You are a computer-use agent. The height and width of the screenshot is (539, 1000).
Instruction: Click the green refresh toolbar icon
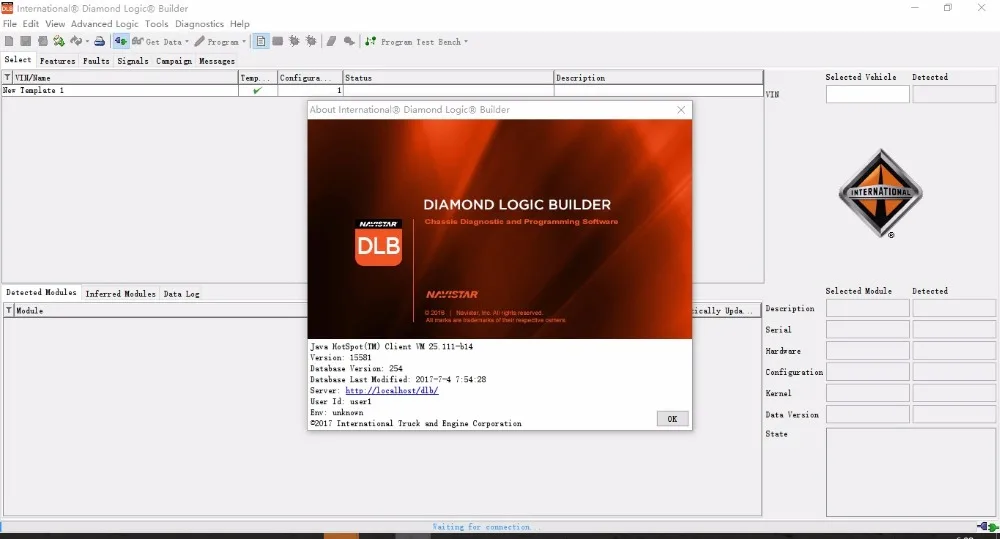[59, 41]
